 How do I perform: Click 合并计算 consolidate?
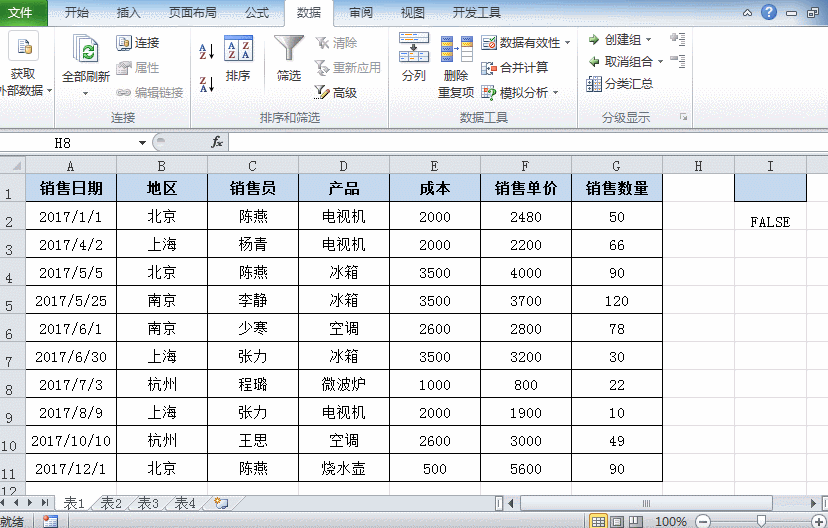[515, 68]
